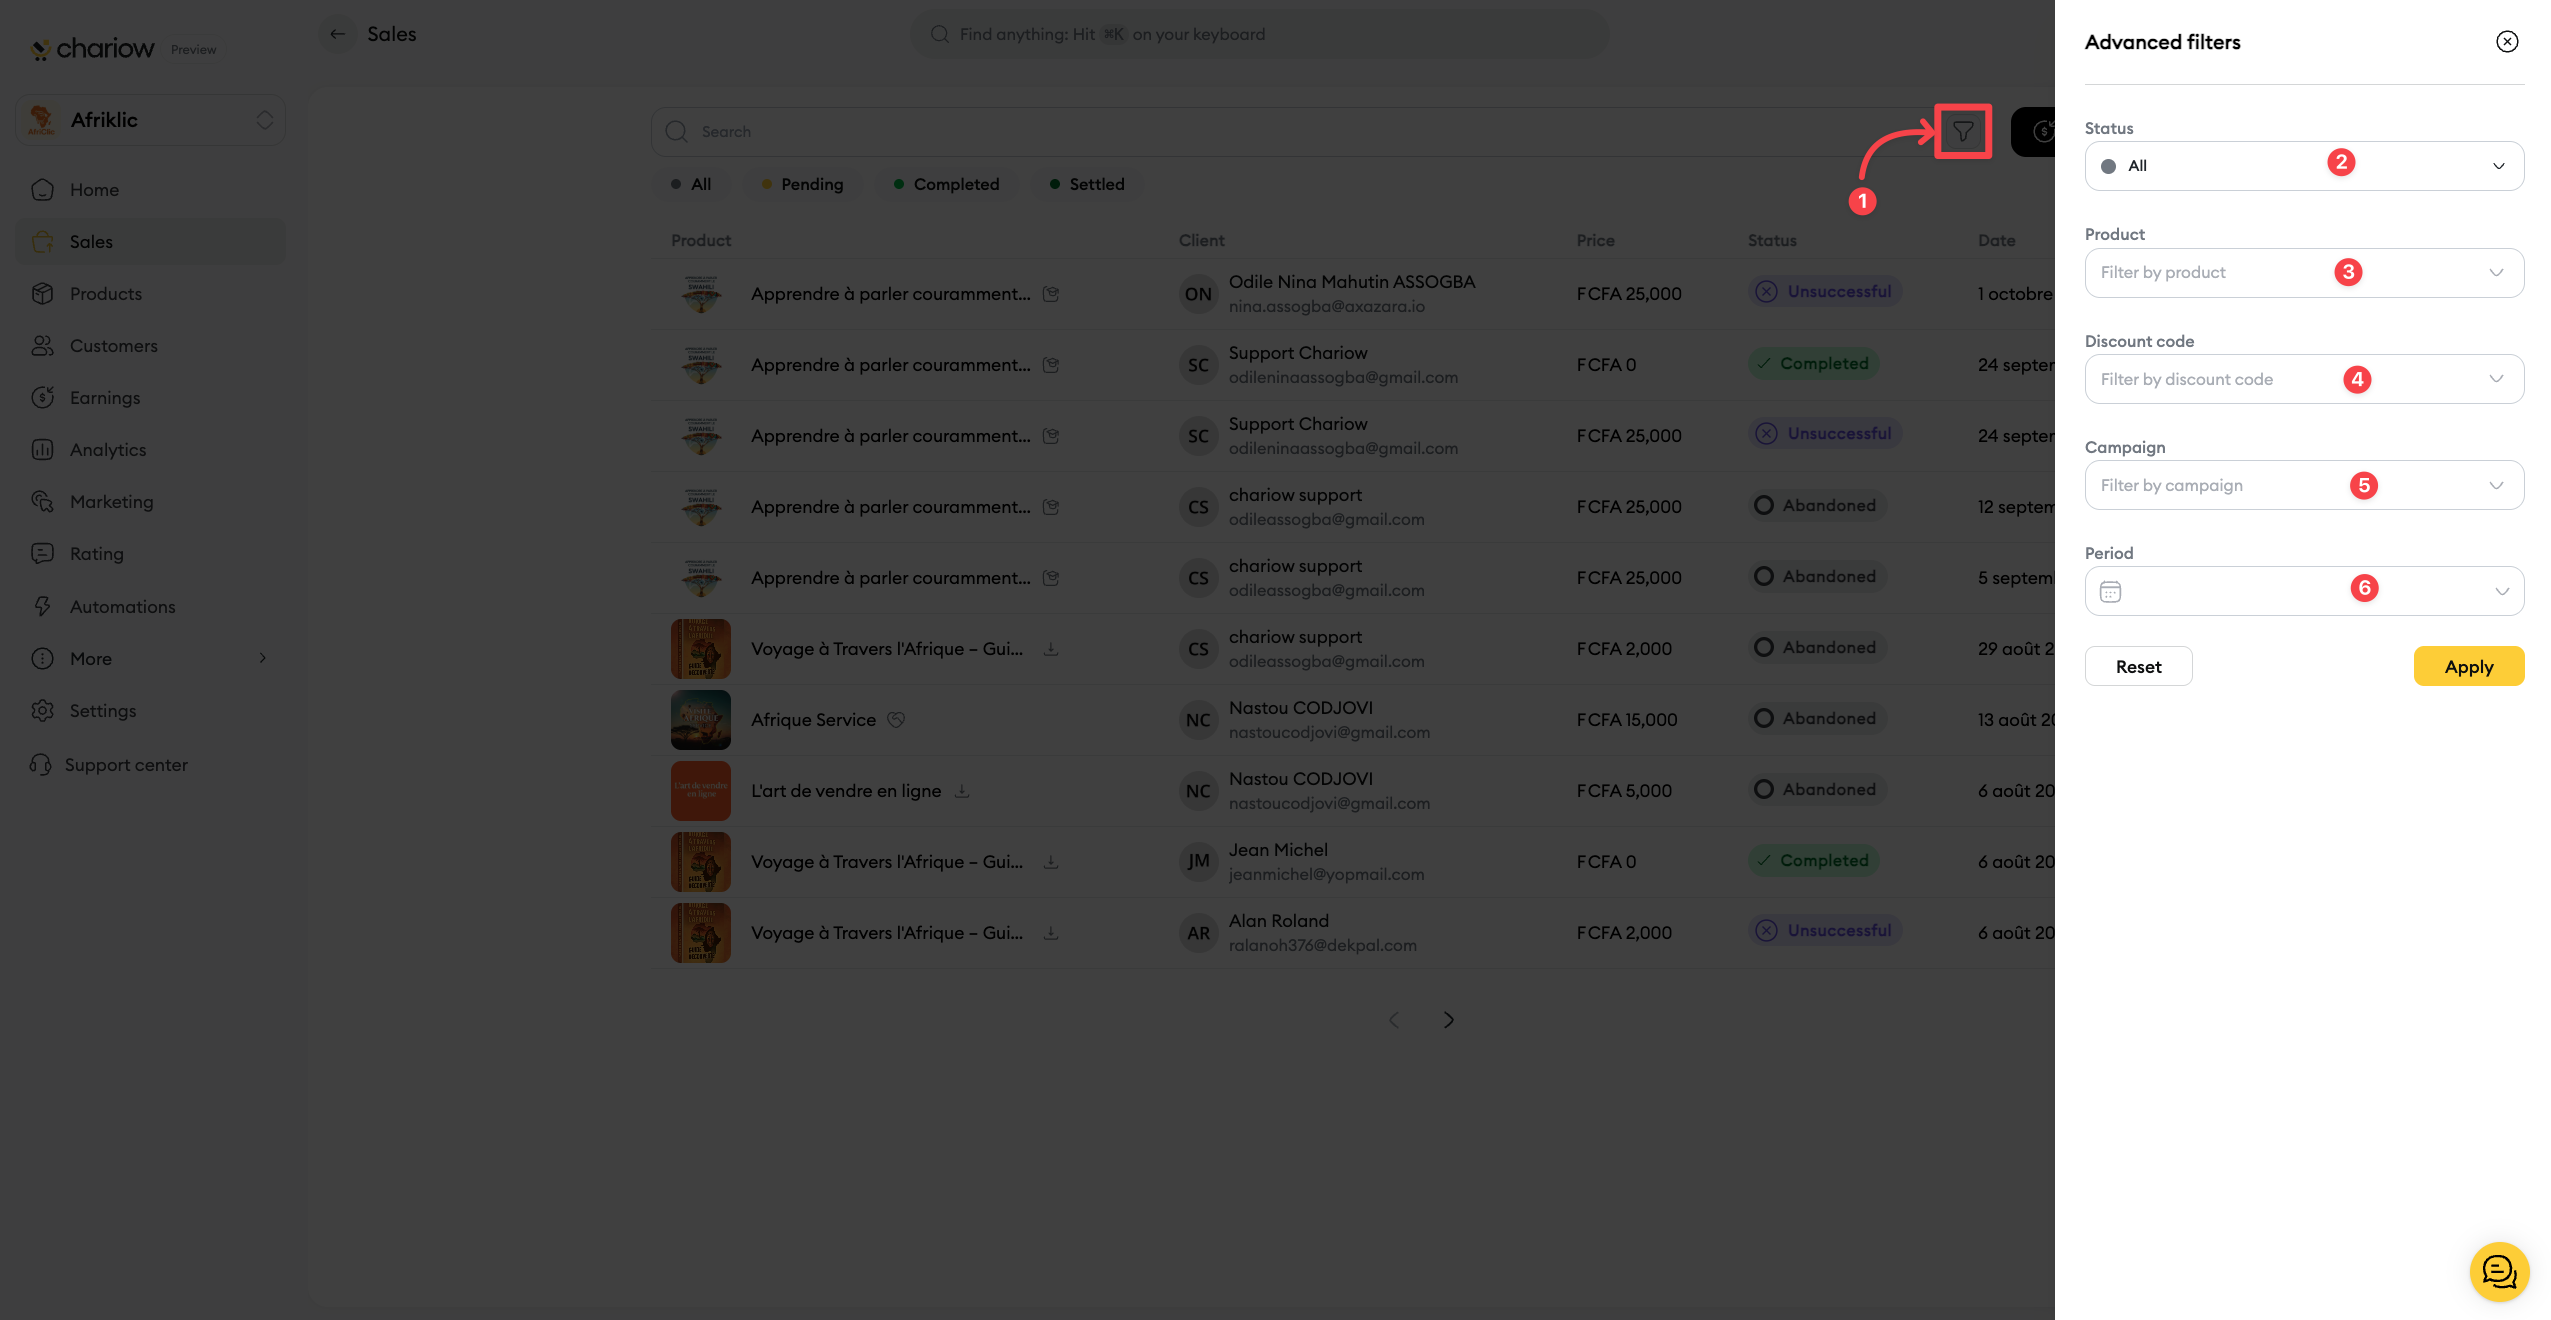Open the chat support bubble icon
2551x1320 pixels.
pyautogui.click(x=2498, y=1272)
